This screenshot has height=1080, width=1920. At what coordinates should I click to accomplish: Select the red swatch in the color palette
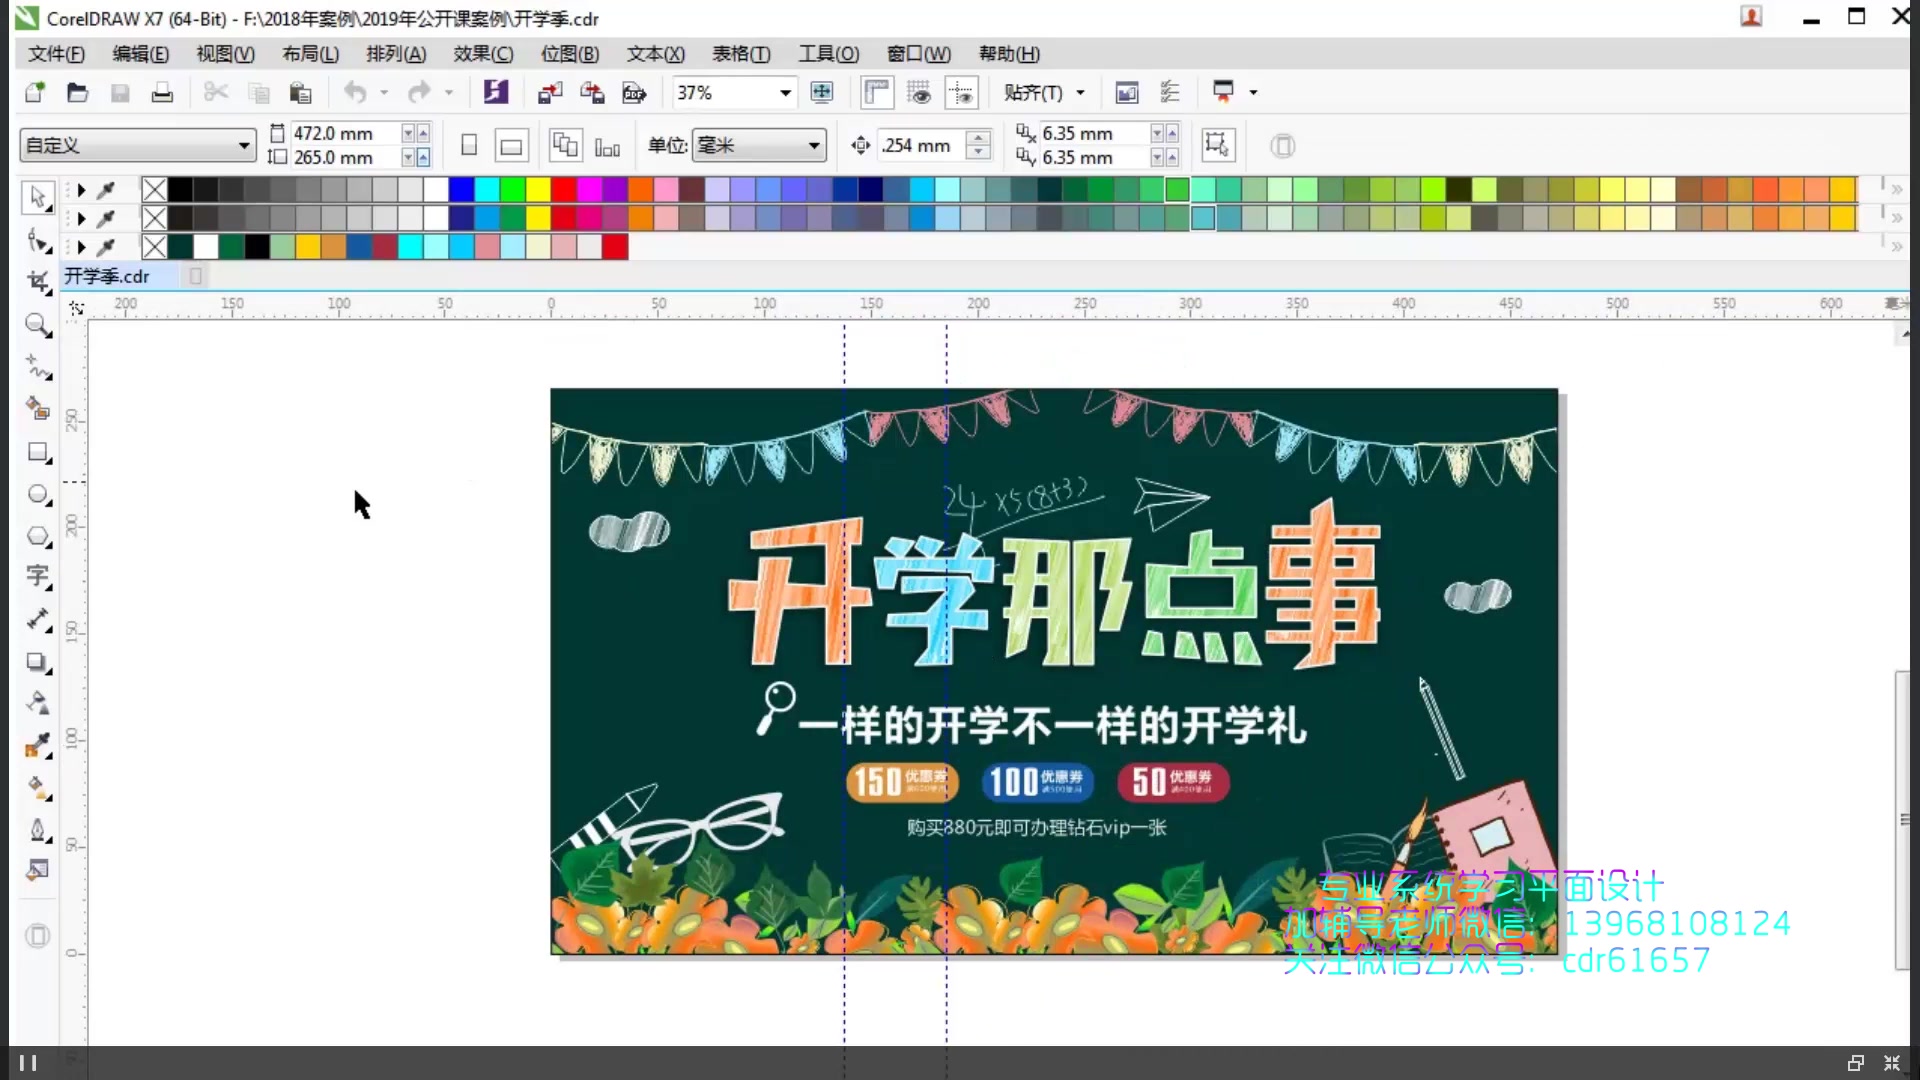click(563, 188)
